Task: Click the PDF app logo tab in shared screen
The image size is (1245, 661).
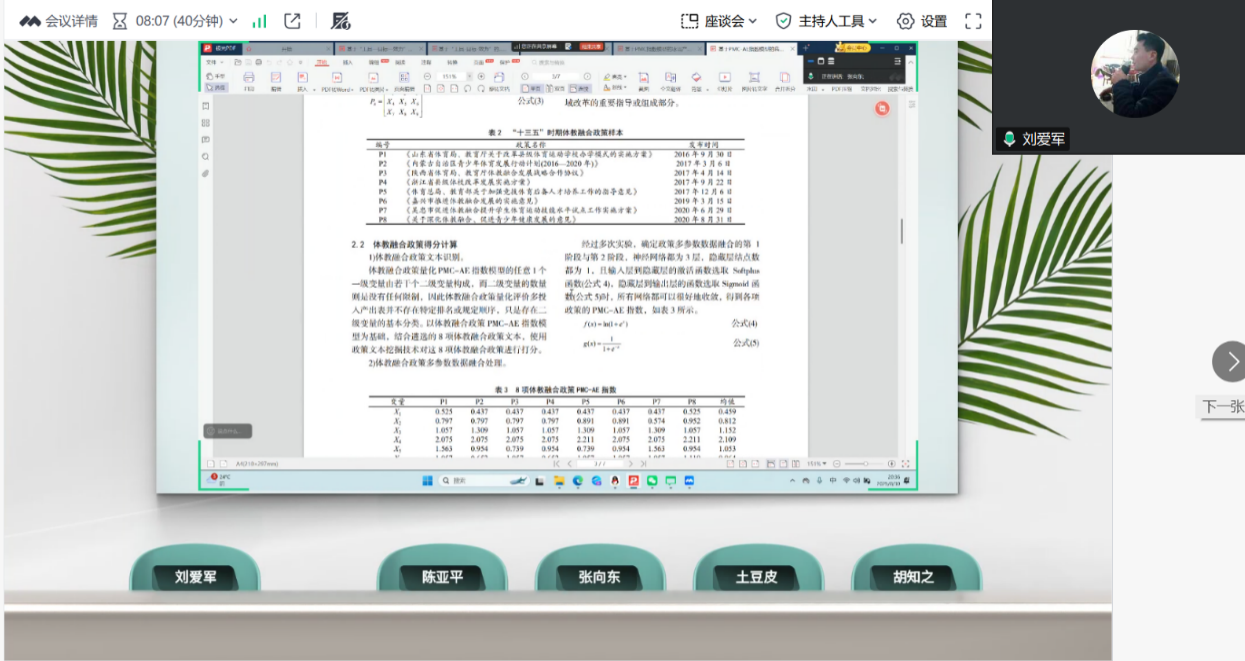Action: 221,48
